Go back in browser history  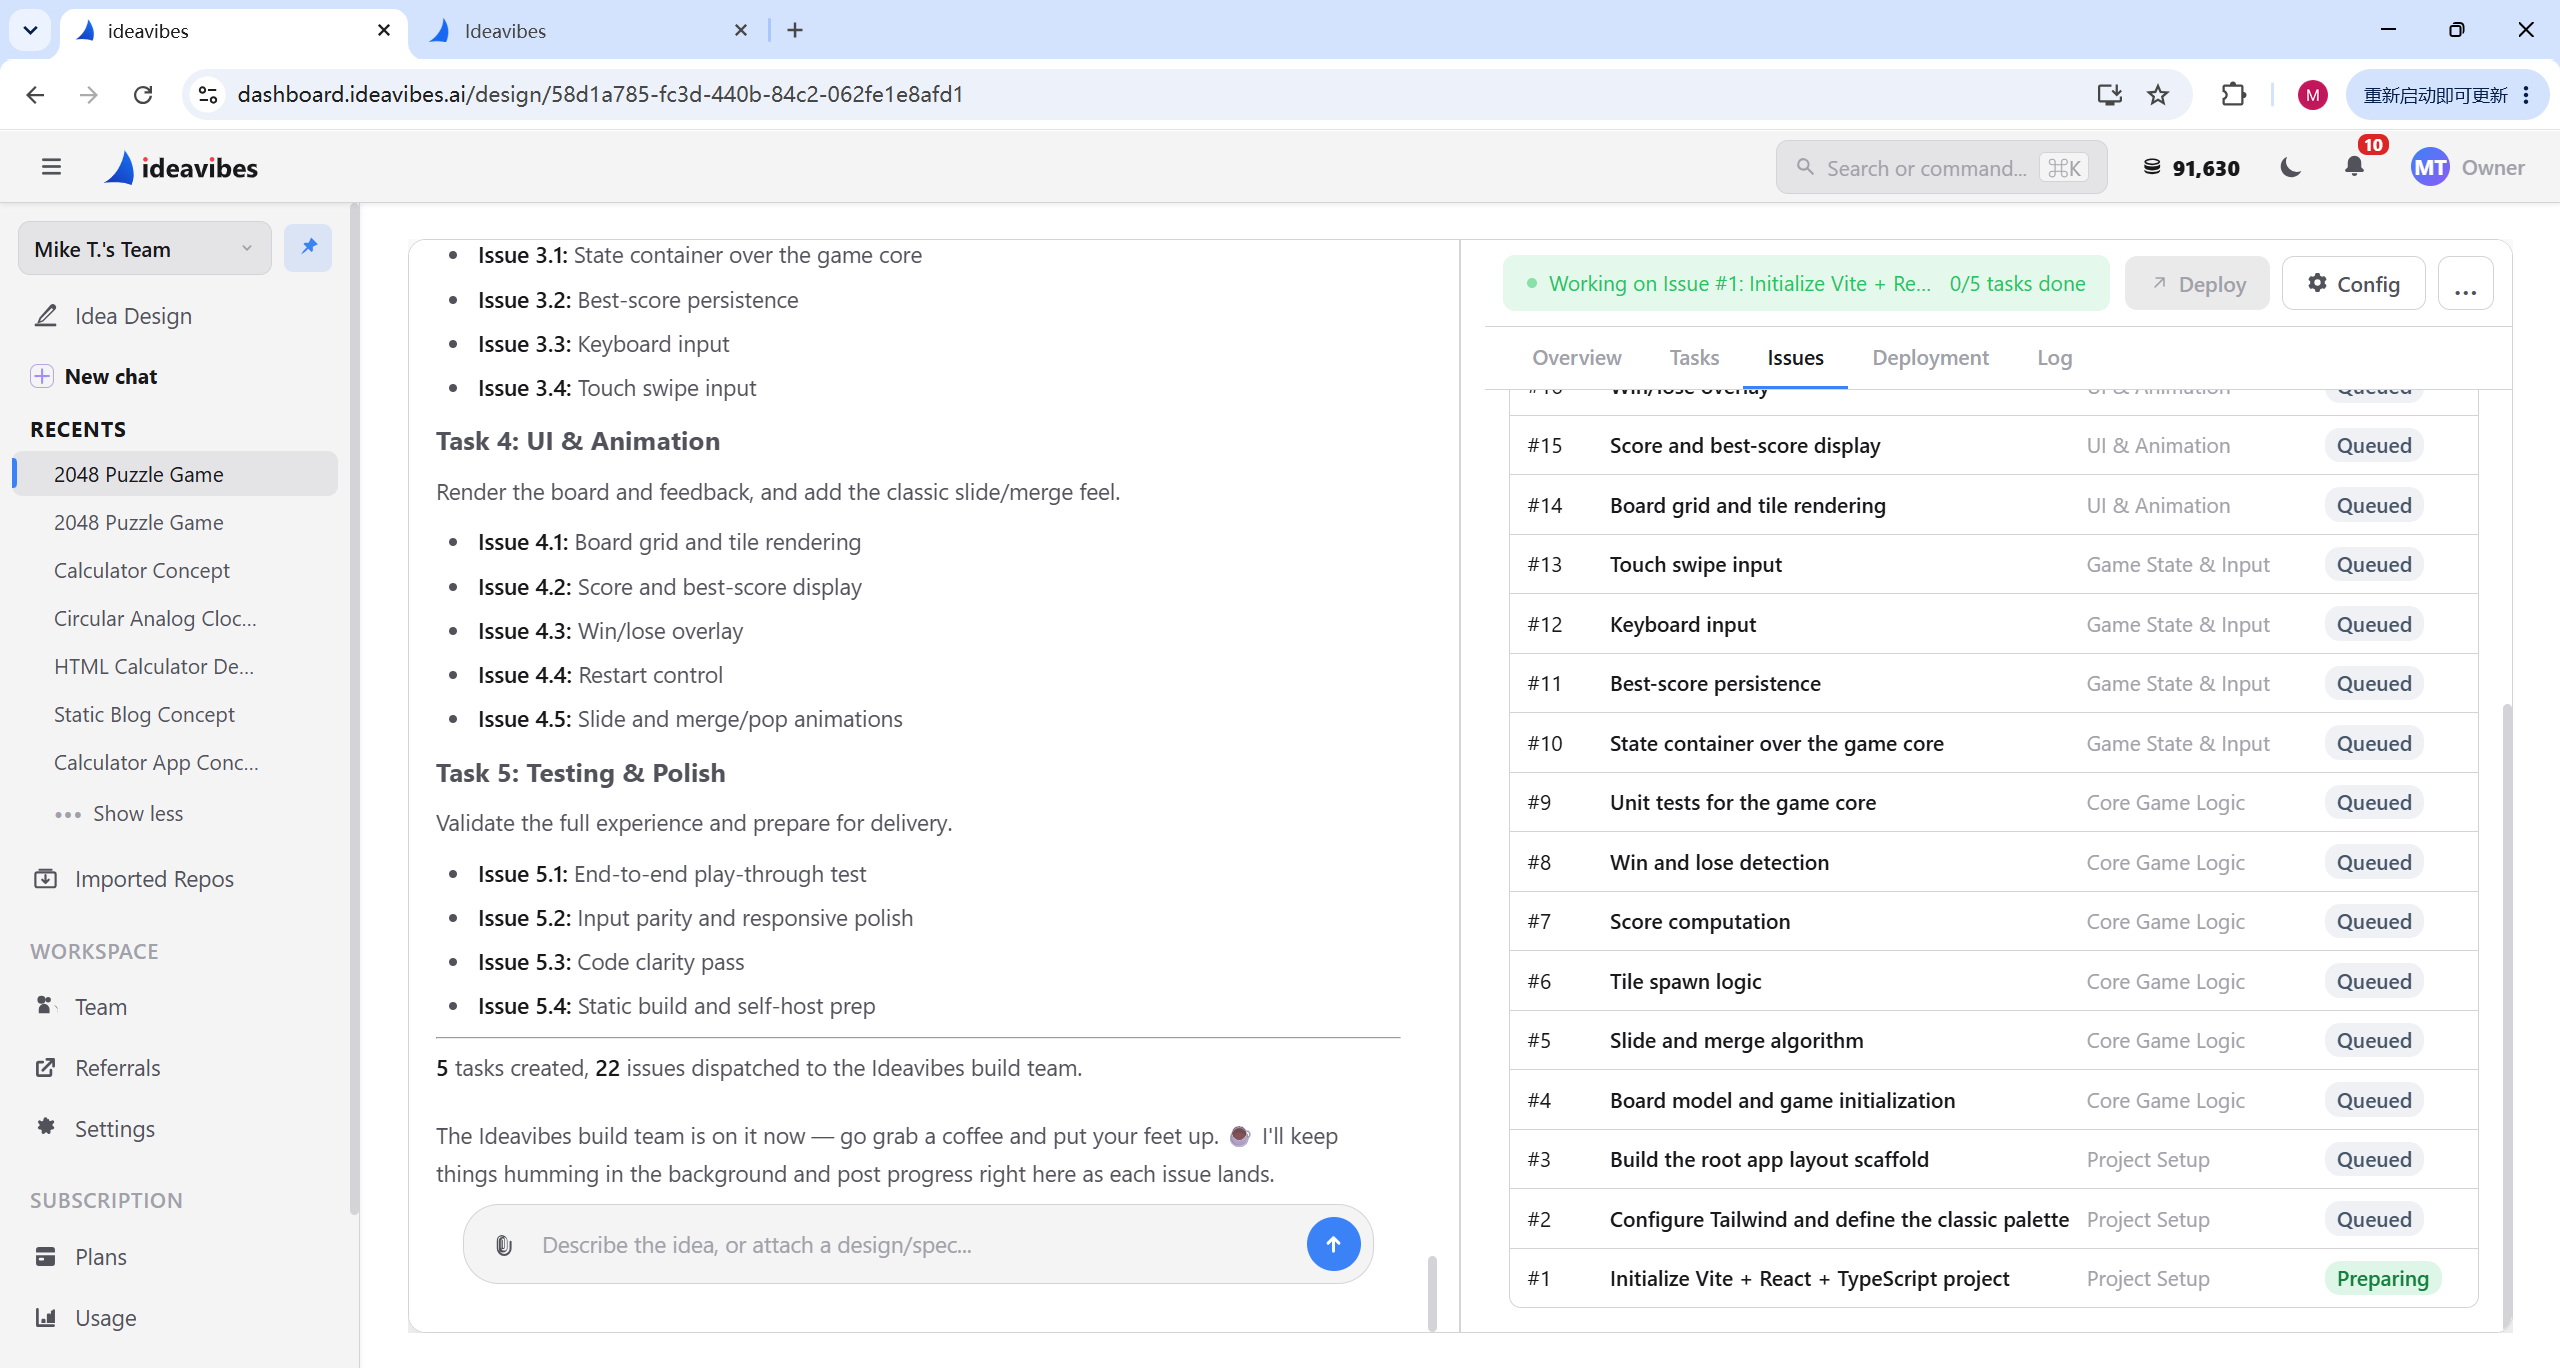click(35, 94)
